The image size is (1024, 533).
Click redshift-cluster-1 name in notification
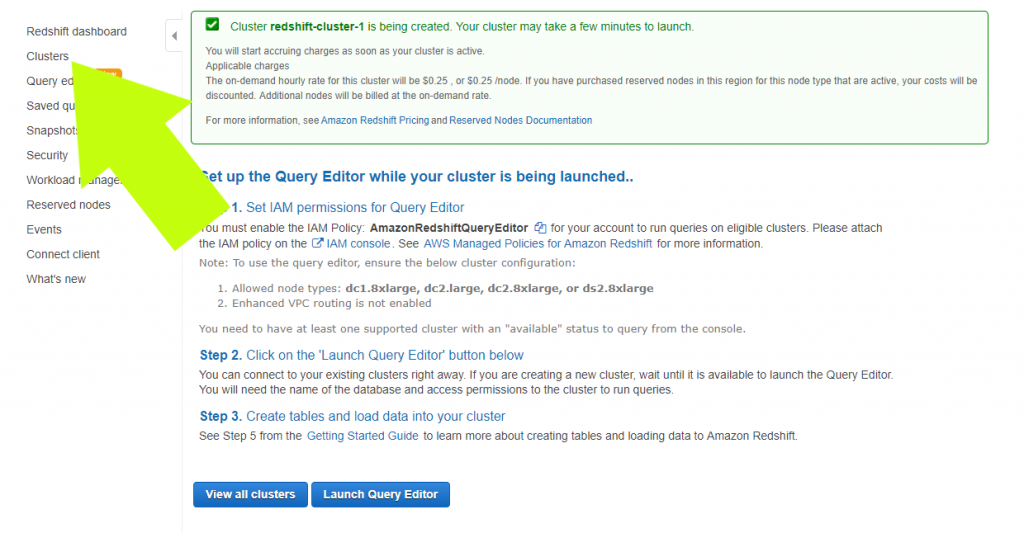[317, 27]
